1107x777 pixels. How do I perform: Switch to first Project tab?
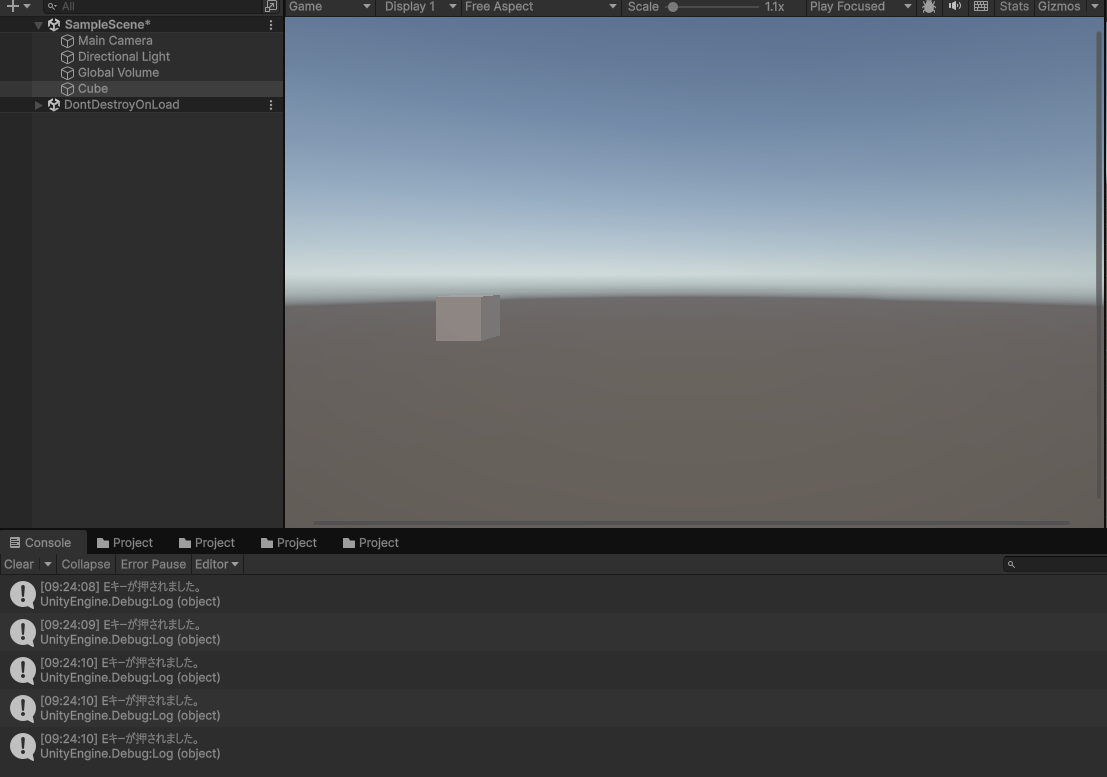point(125,543)
